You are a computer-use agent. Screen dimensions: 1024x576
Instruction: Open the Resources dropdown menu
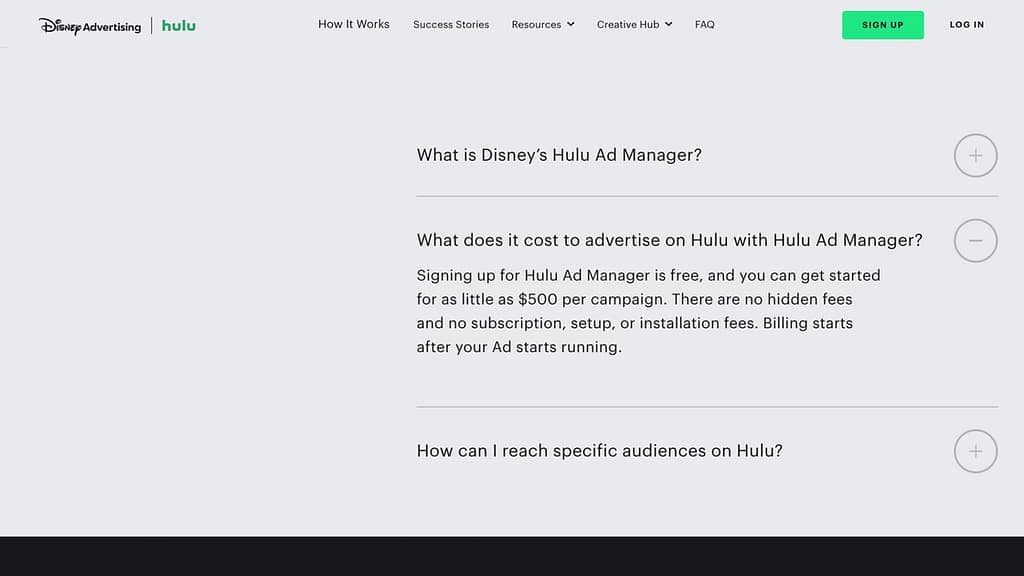pos(543,25)
